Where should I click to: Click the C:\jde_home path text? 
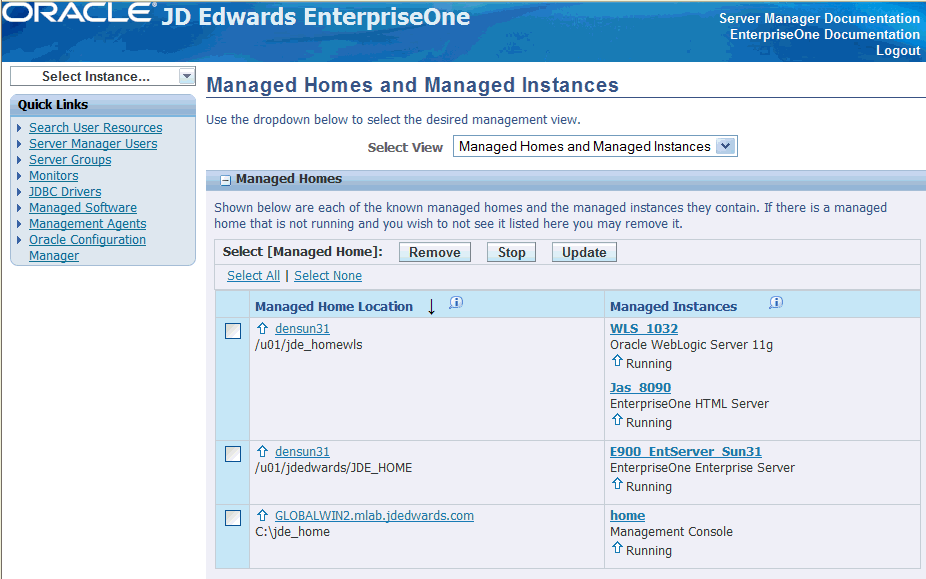pyautogui.click(x=292, y=532)
